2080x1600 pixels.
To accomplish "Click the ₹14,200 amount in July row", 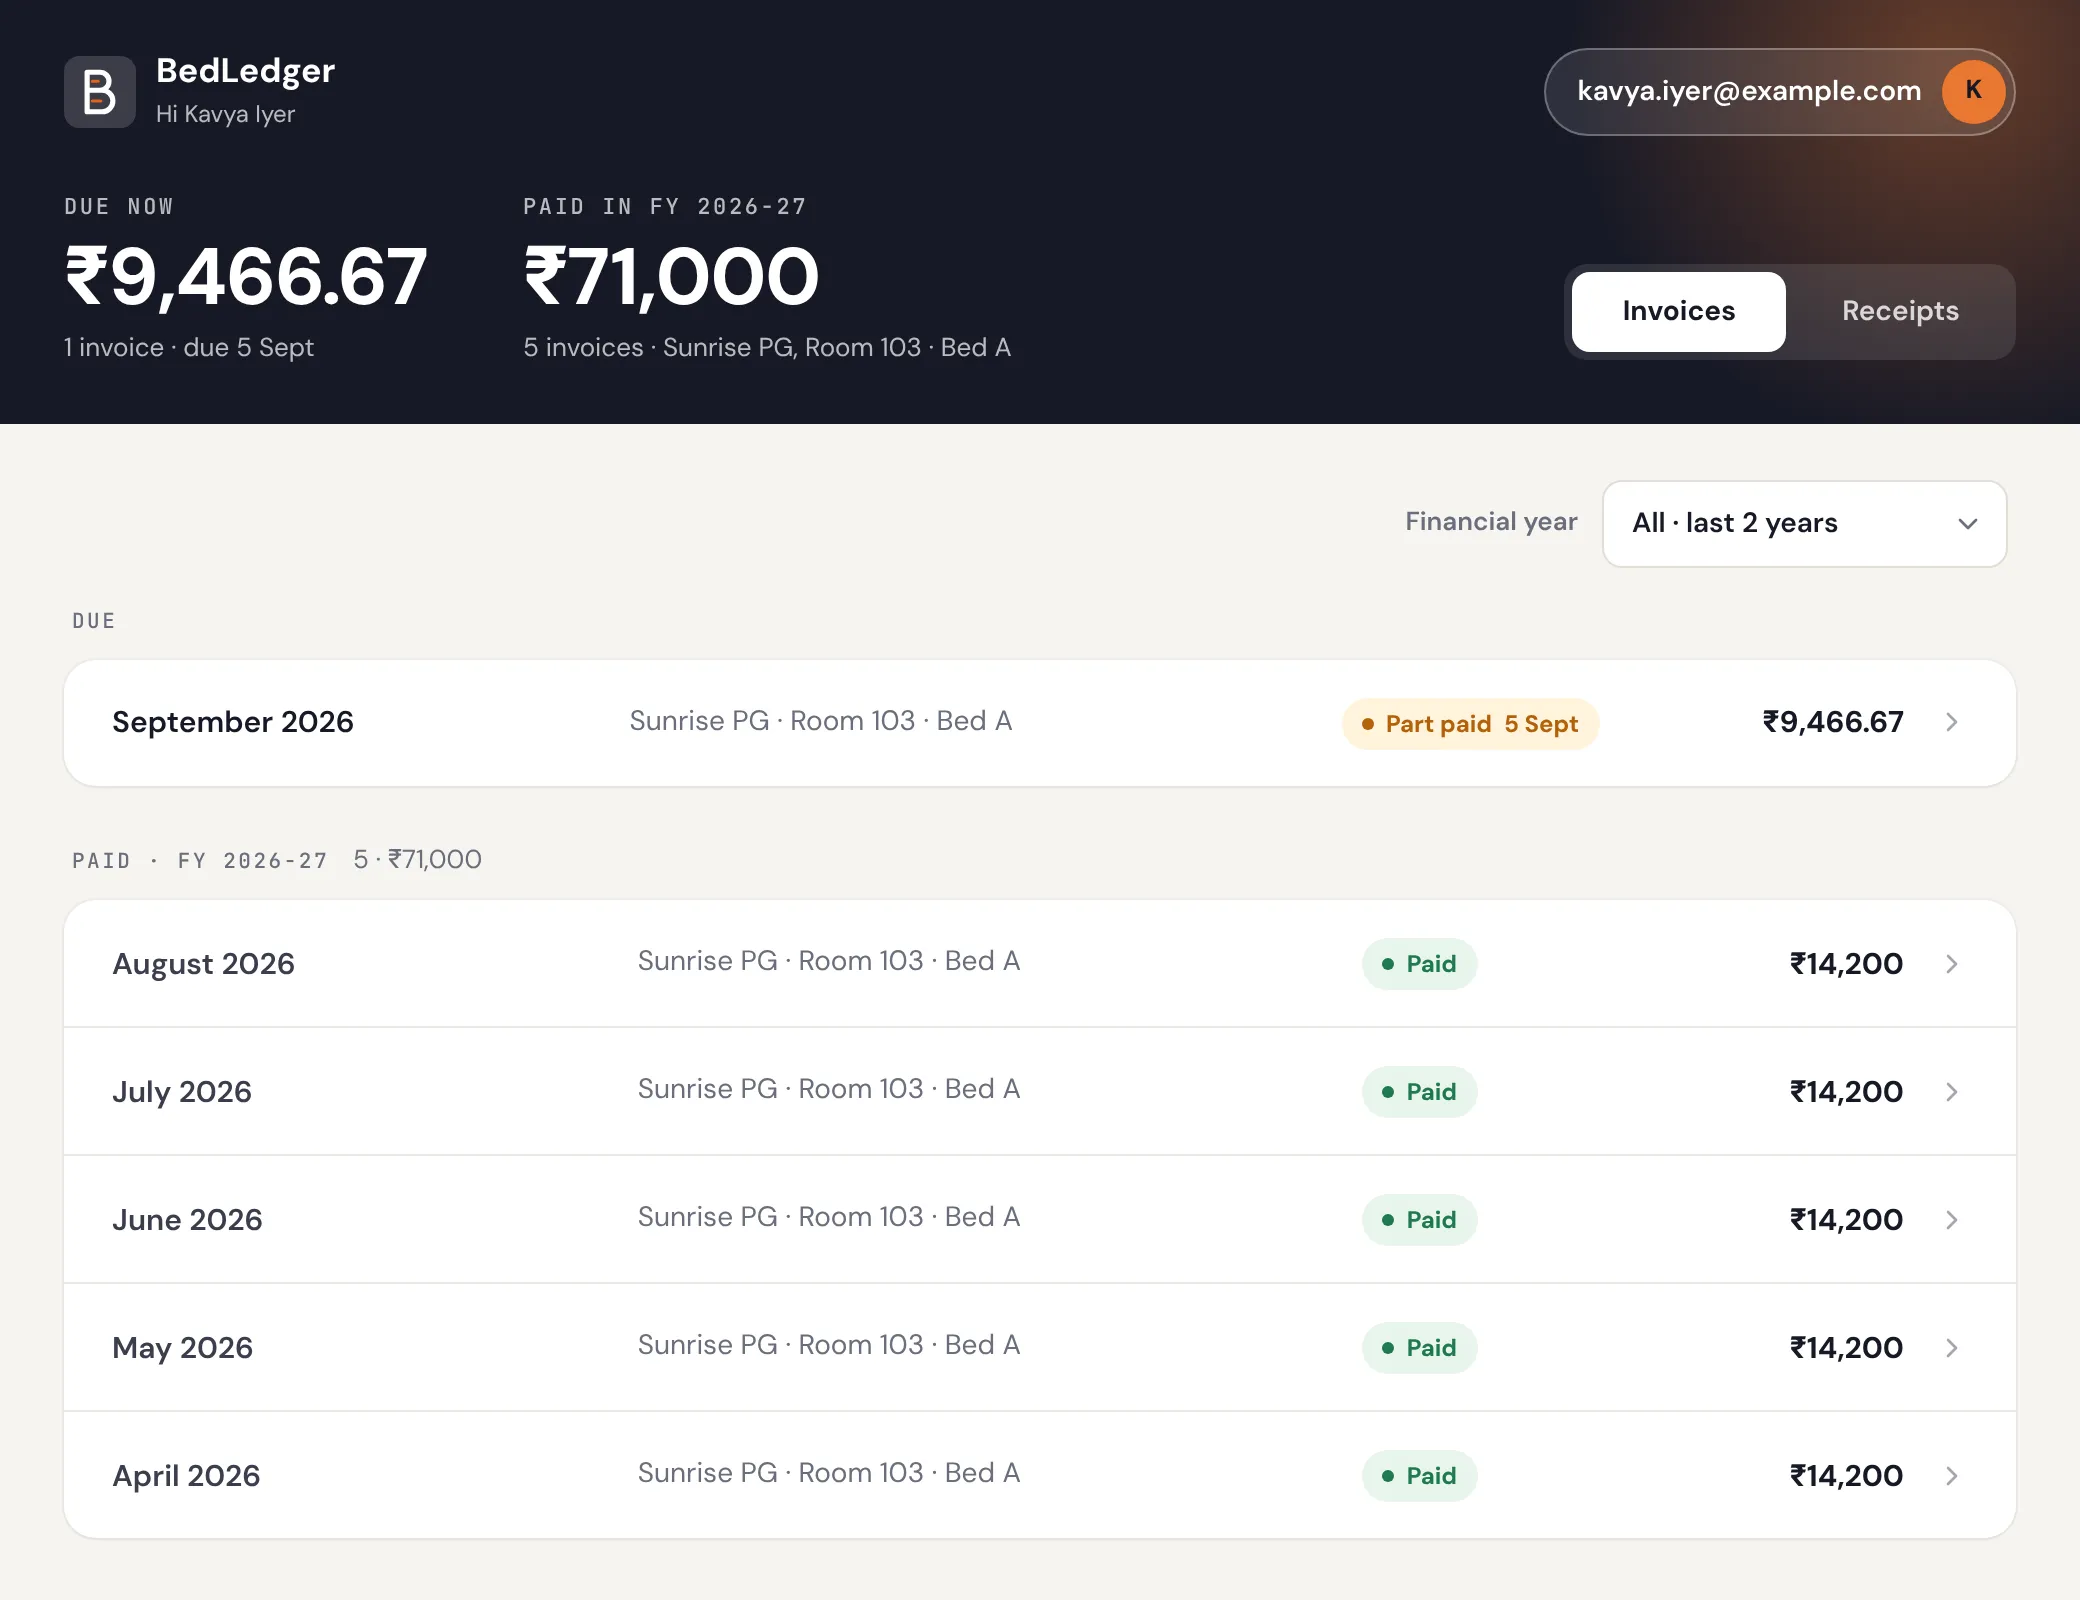I will [x=1846, y=1092].
